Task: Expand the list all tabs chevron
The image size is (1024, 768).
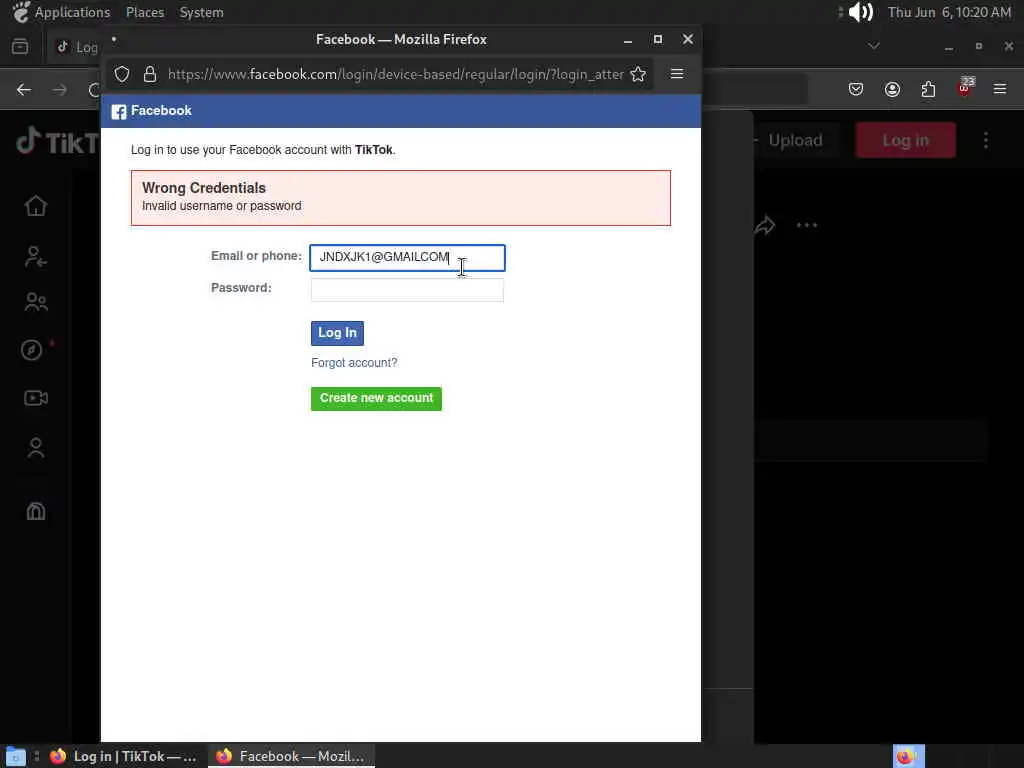Action: point(874,46)
